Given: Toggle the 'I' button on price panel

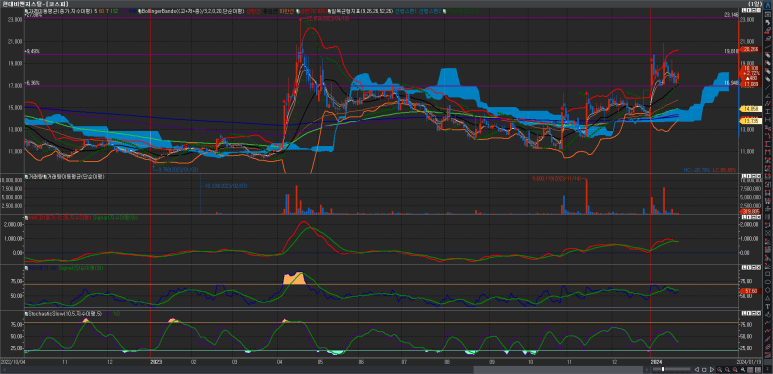Looking at the screenshot, I should click(749, 10).
